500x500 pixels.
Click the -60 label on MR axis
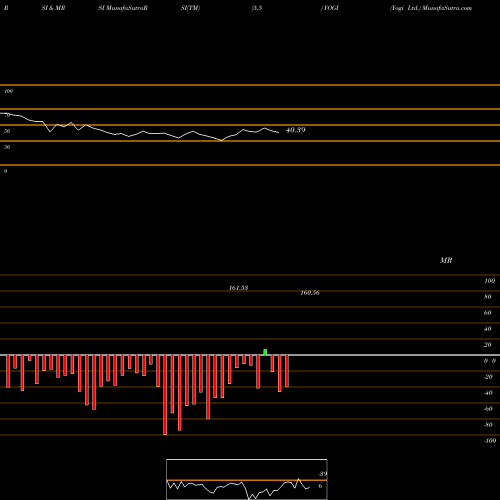pyautogui.click(x=488, y=409)
